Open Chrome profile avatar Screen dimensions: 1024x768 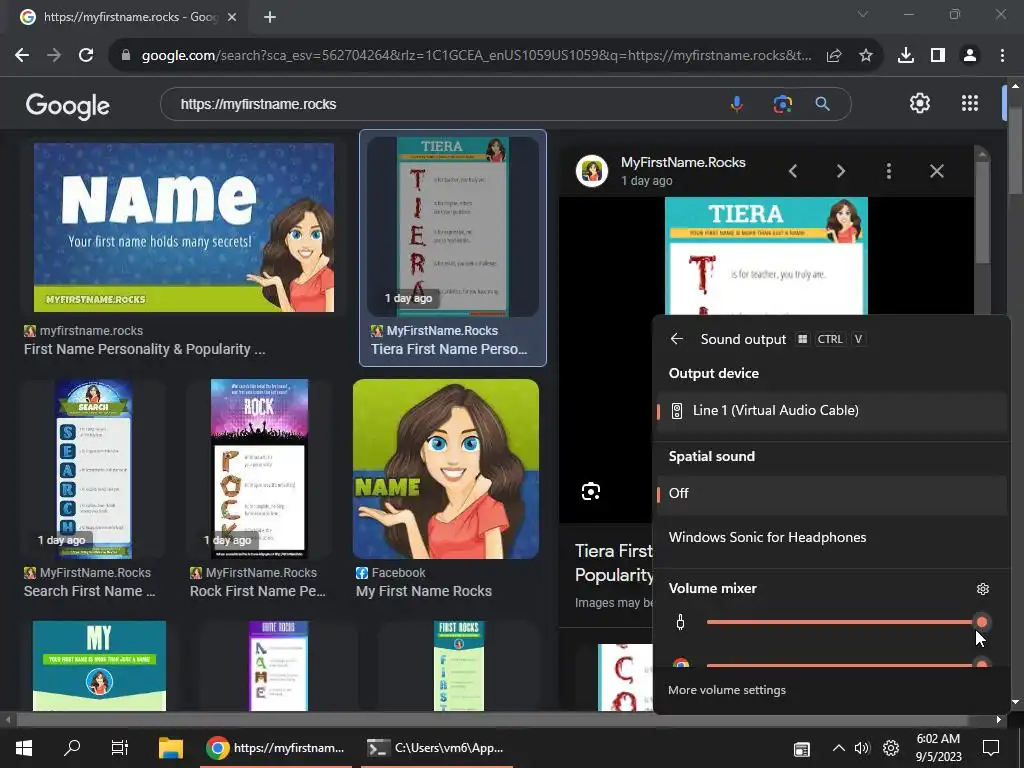tap(970, 56)
